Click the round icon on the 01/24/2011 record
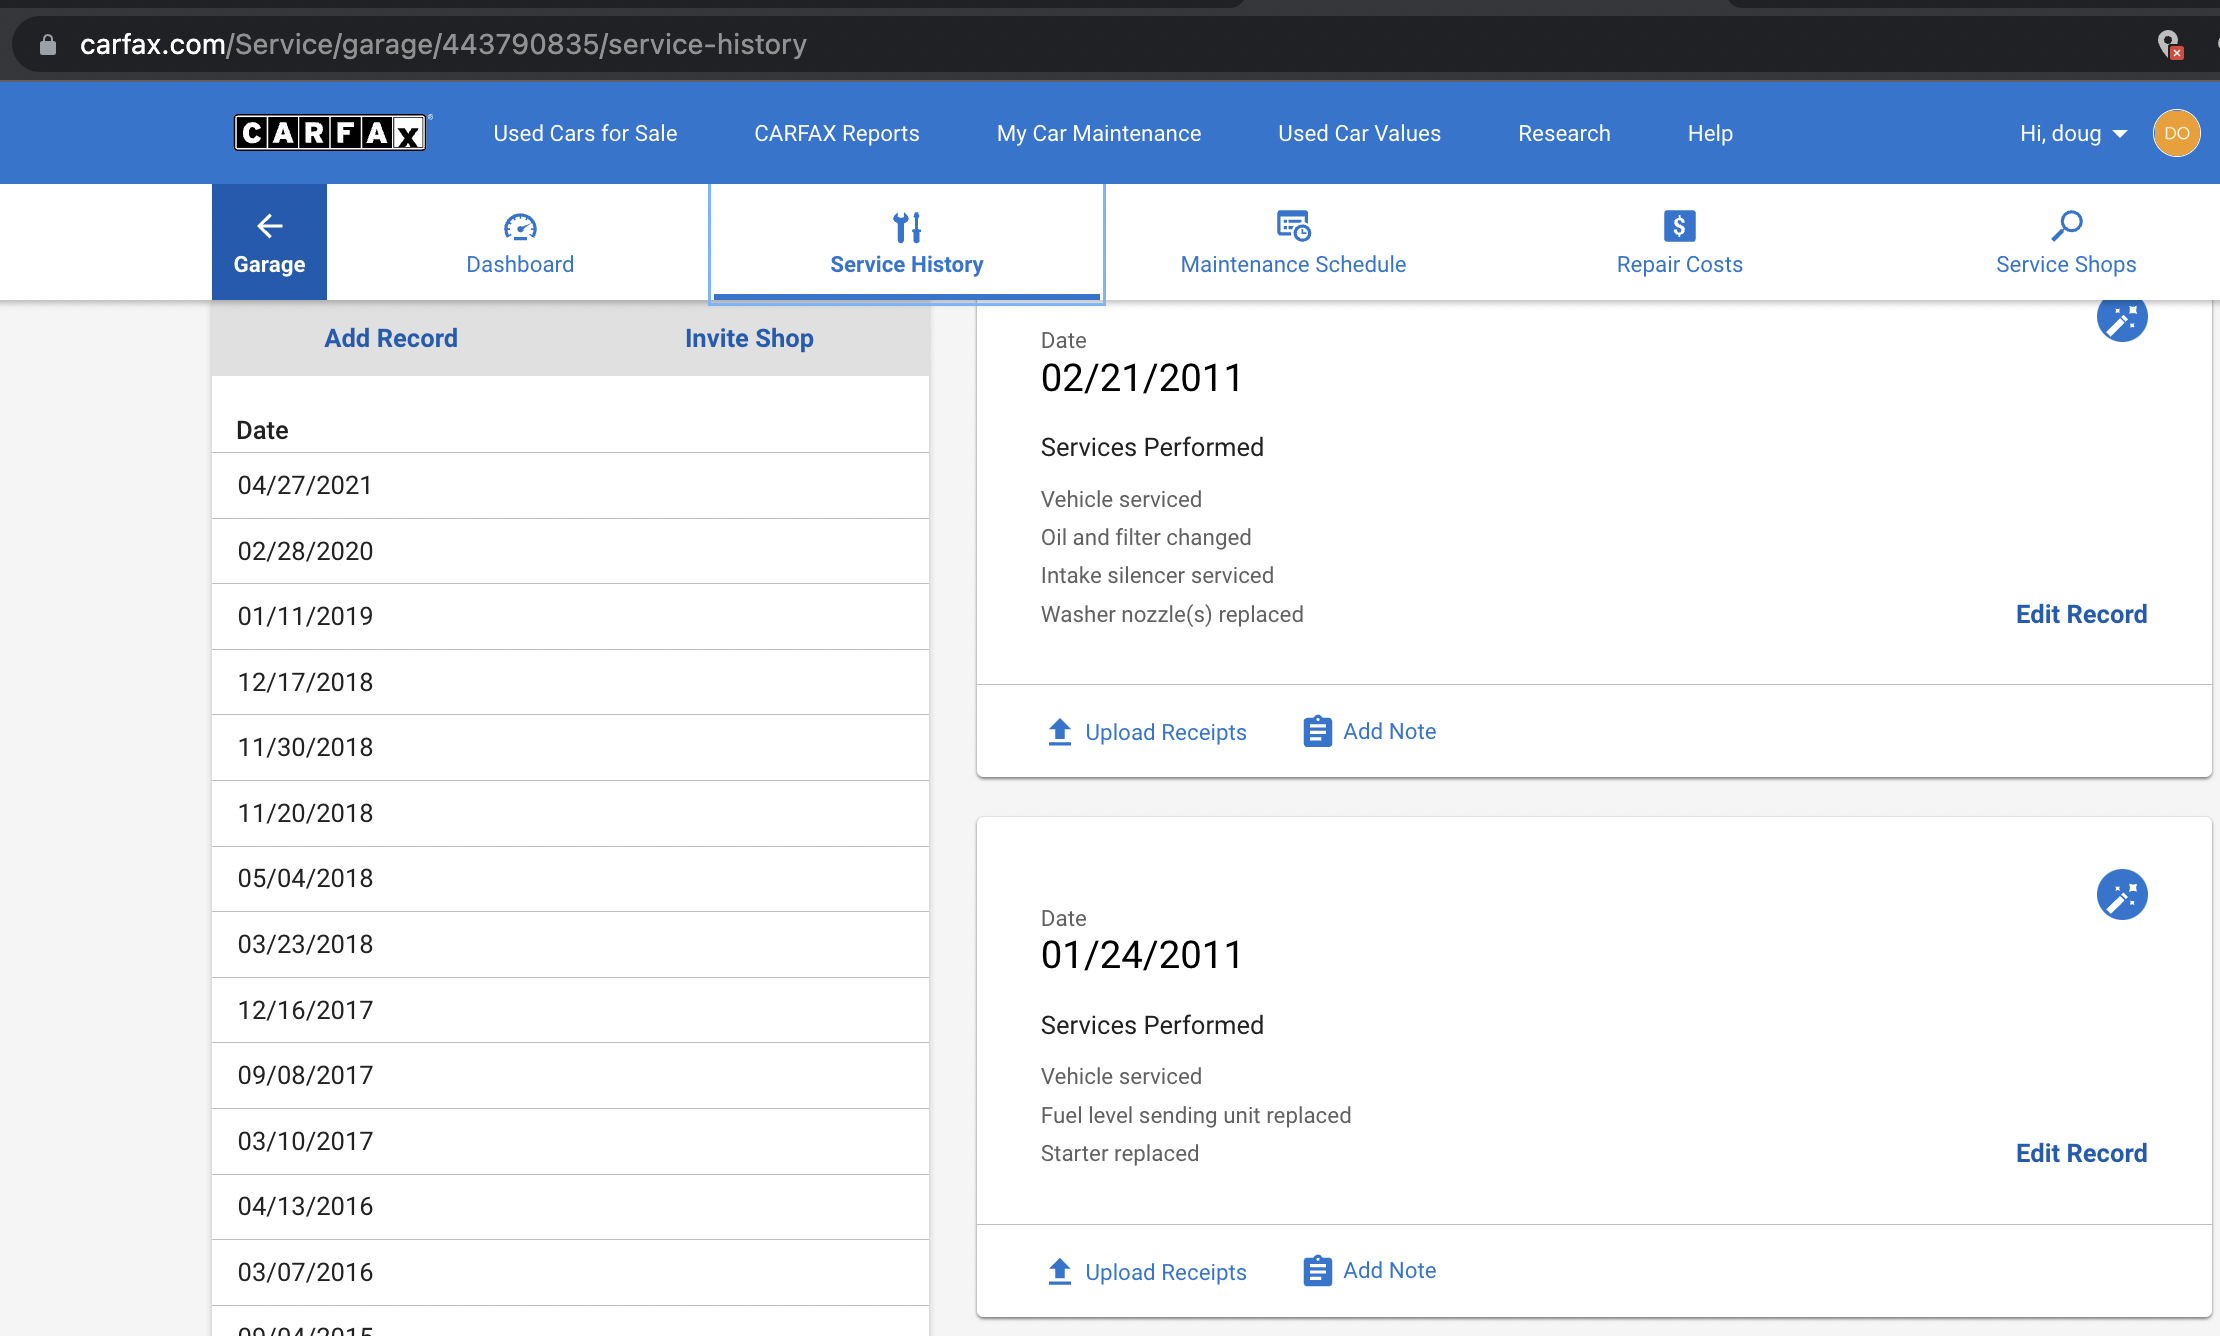This screenshot has width=2220, height=1336. click(x=2122, y=894)
